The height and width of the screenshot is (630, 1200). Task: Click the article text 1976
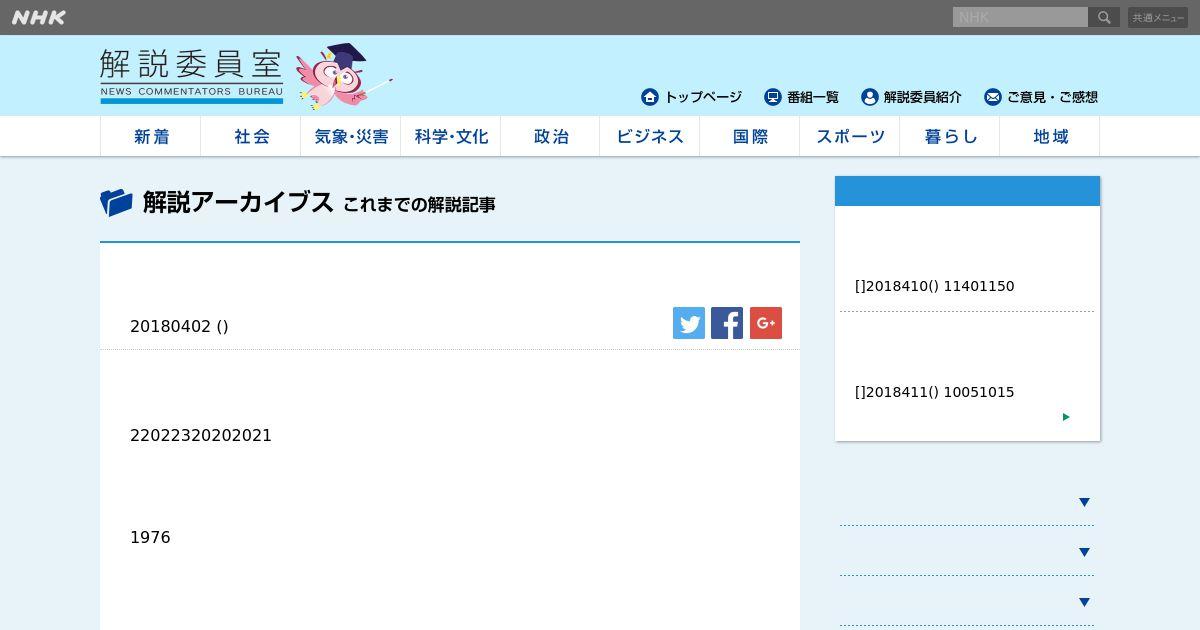pos(150,537)
